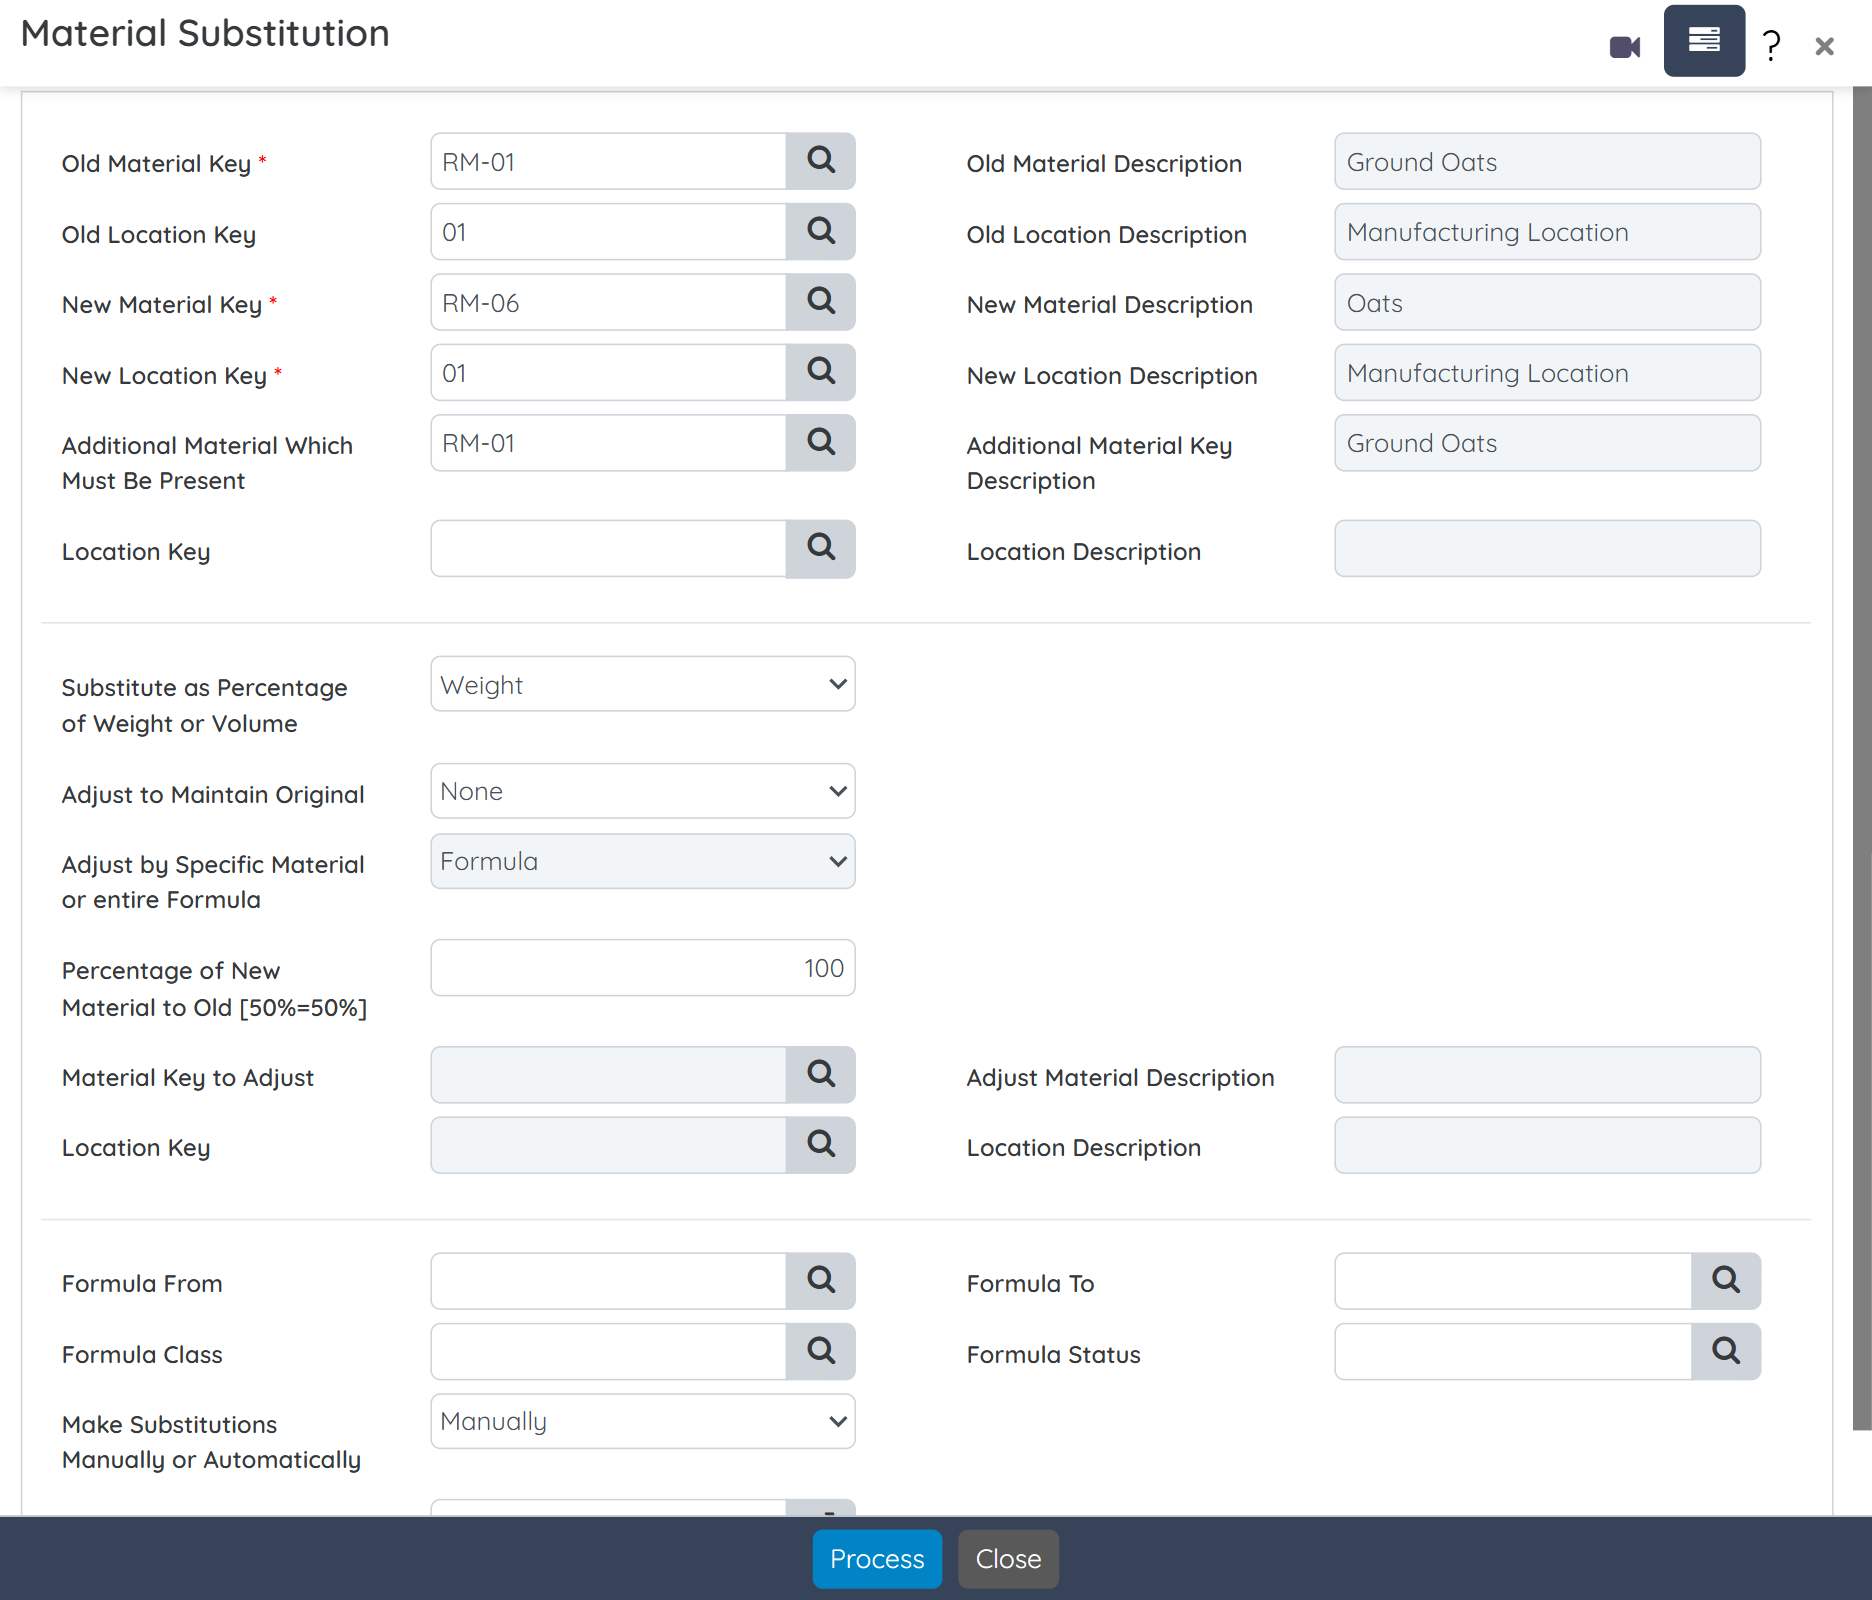Viewport: 1872px width, 1600px height.
Task: Open Formula Class lookup
Action: click(820, 1352)
